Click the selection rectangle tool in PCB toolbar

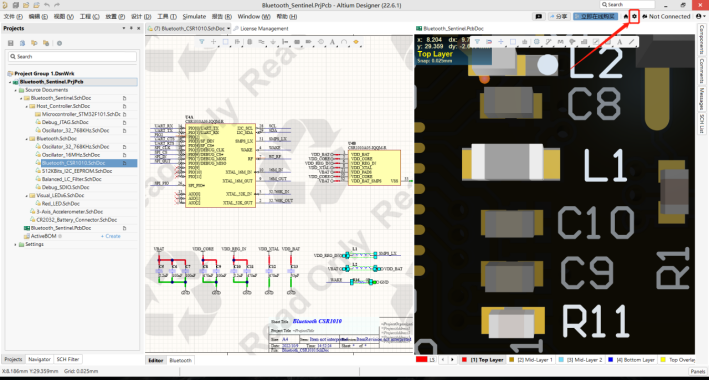(x=513, y=42)
